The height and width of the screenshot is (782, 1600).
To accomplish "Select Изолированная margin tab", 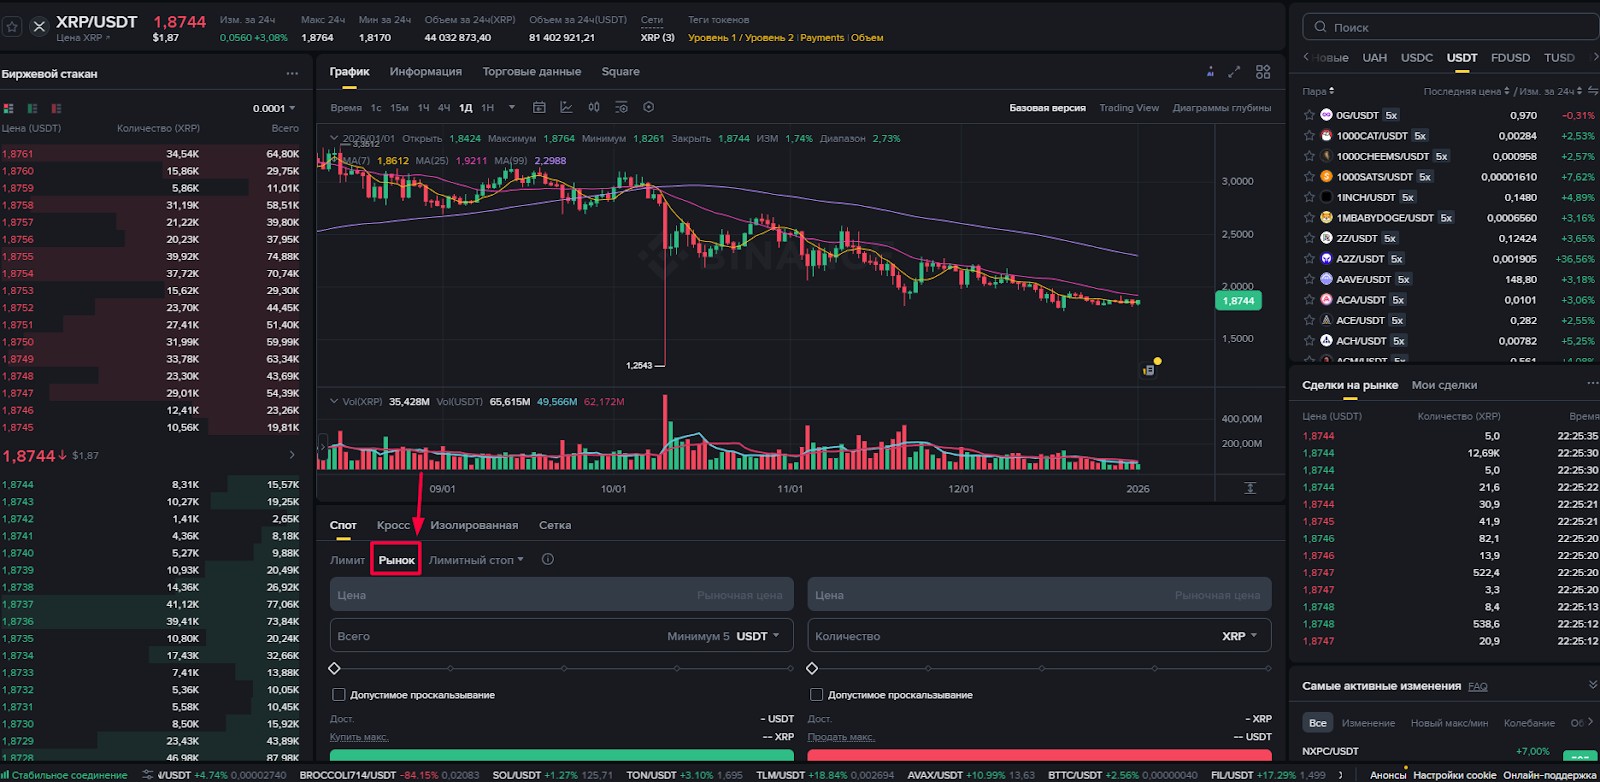I will coord(474,525).
